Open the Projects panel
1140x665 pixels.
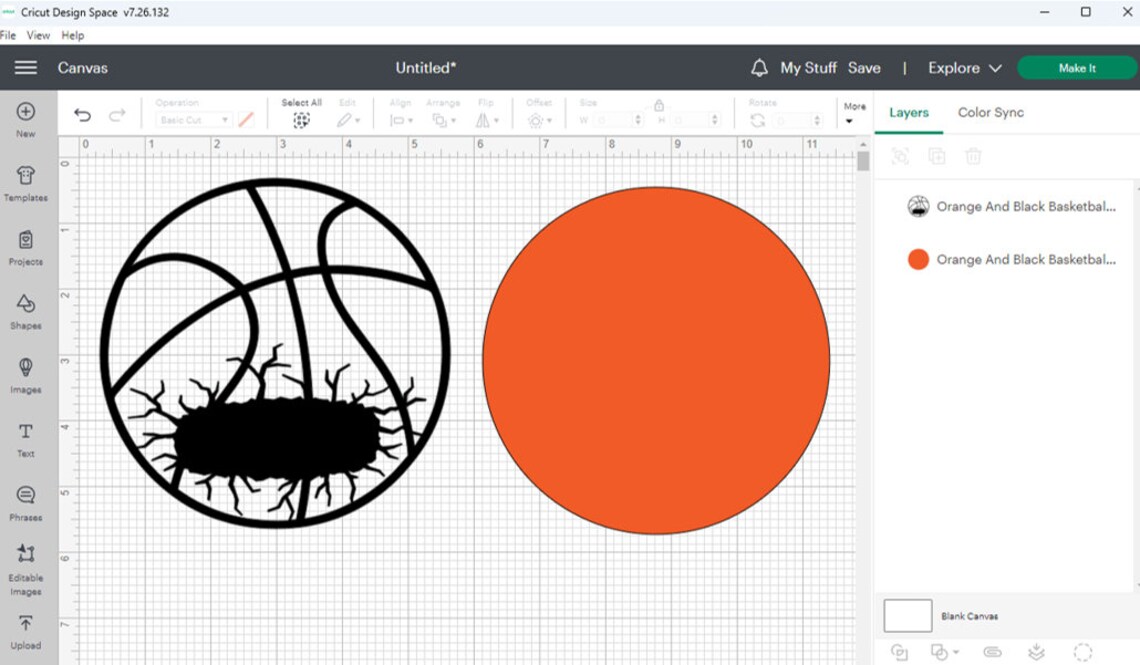(25, 248)
